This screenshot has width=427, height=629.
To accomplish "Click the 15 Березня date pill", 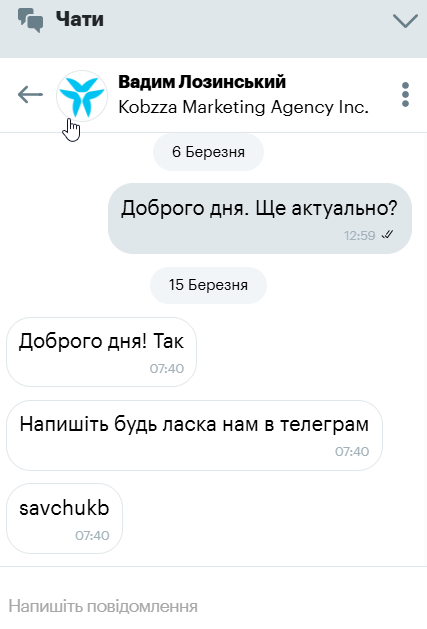I will coord(208,285).
